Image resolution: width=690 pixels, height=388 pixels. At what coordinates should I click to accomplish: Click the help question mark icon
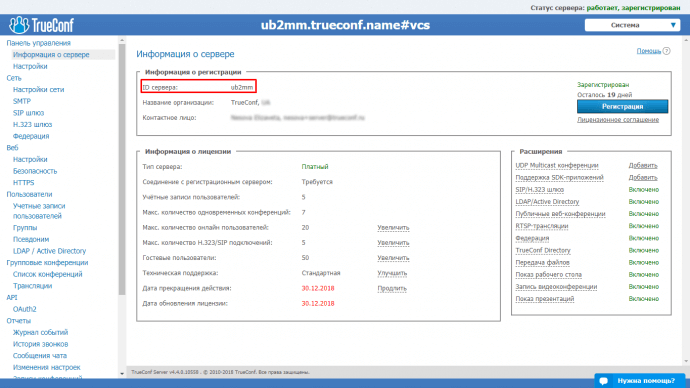coord(667,51)
